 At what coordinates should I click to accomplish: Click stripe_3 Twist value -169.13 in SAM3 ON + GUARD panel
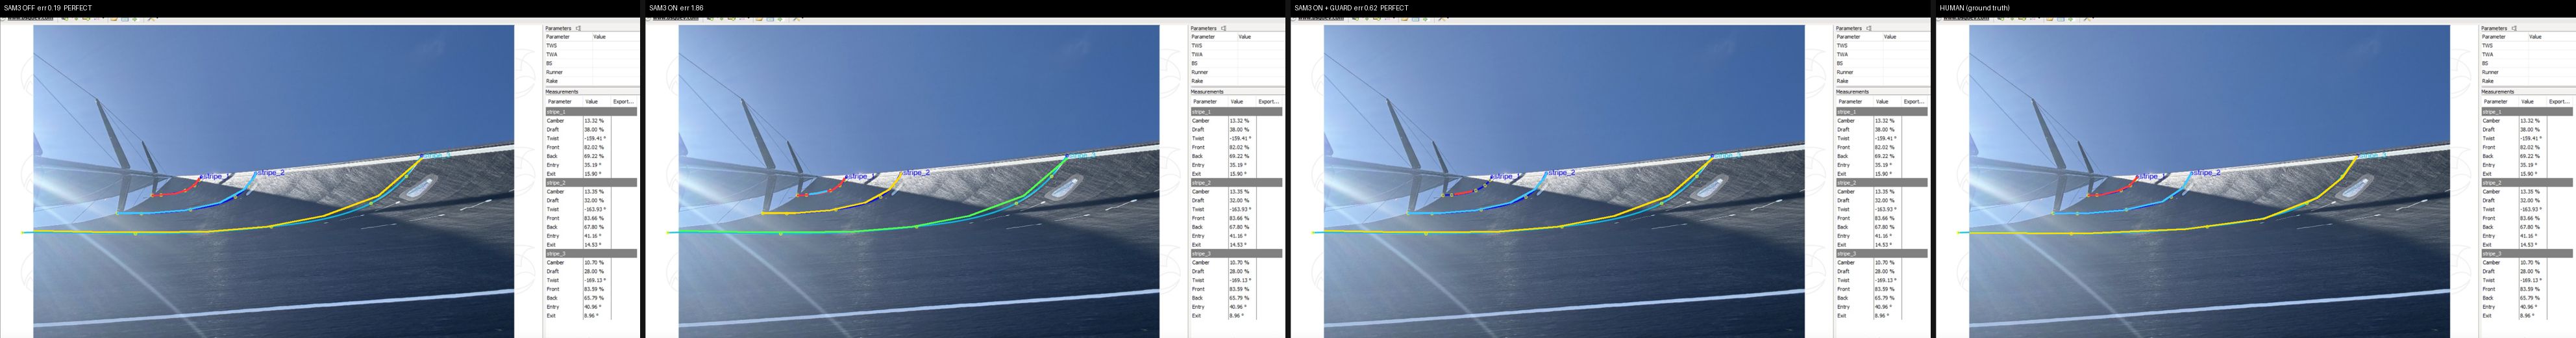click(1887, 281)
